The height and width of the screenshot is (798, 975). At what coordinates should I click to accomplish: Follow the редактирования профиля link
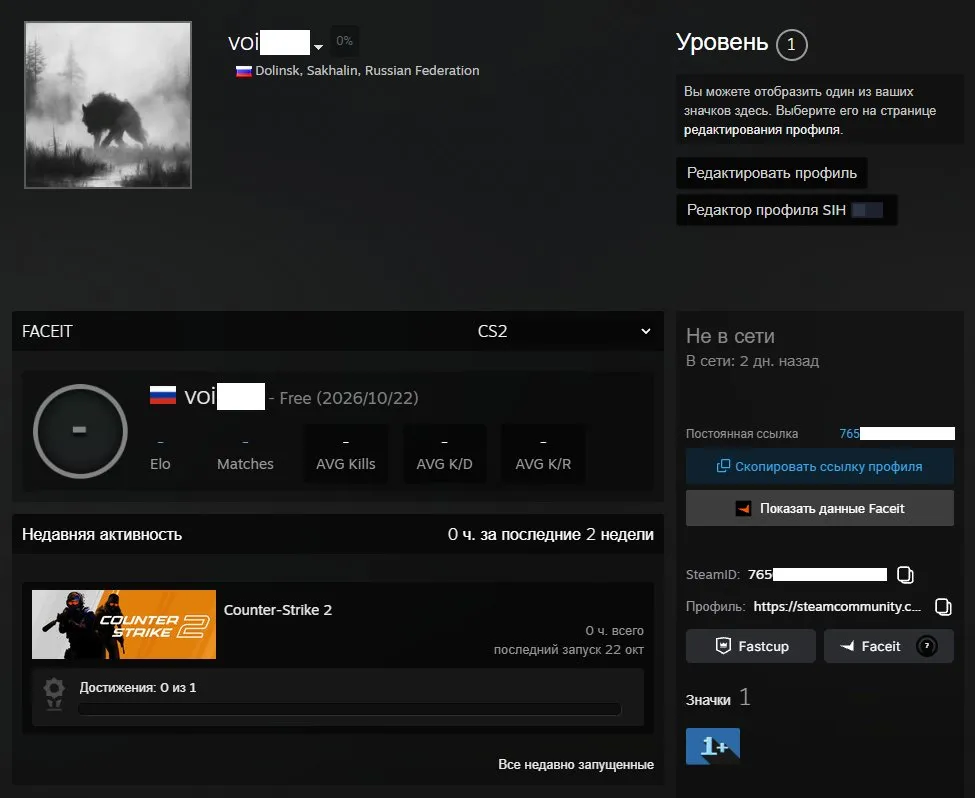click(x=762, y=130)
